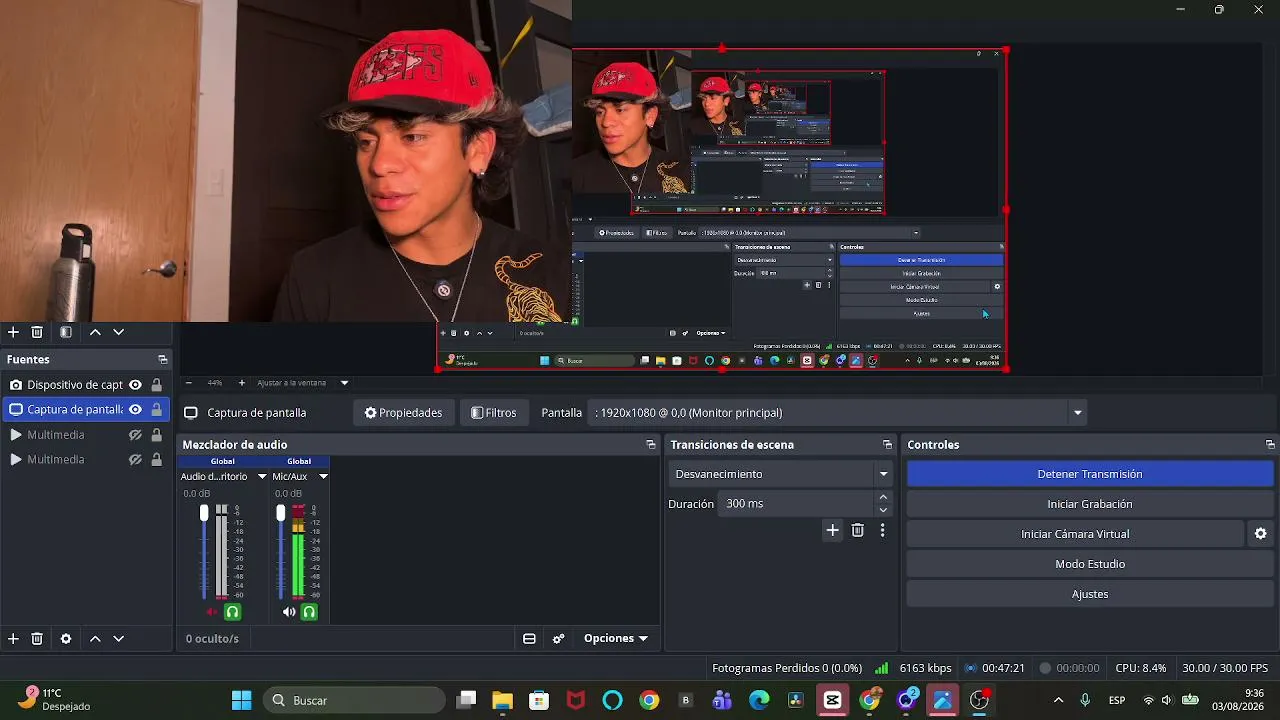Open Audio del escritorio channel dropdown arrow
This screenshot has width=1280, height=720.
pos(262,477)
